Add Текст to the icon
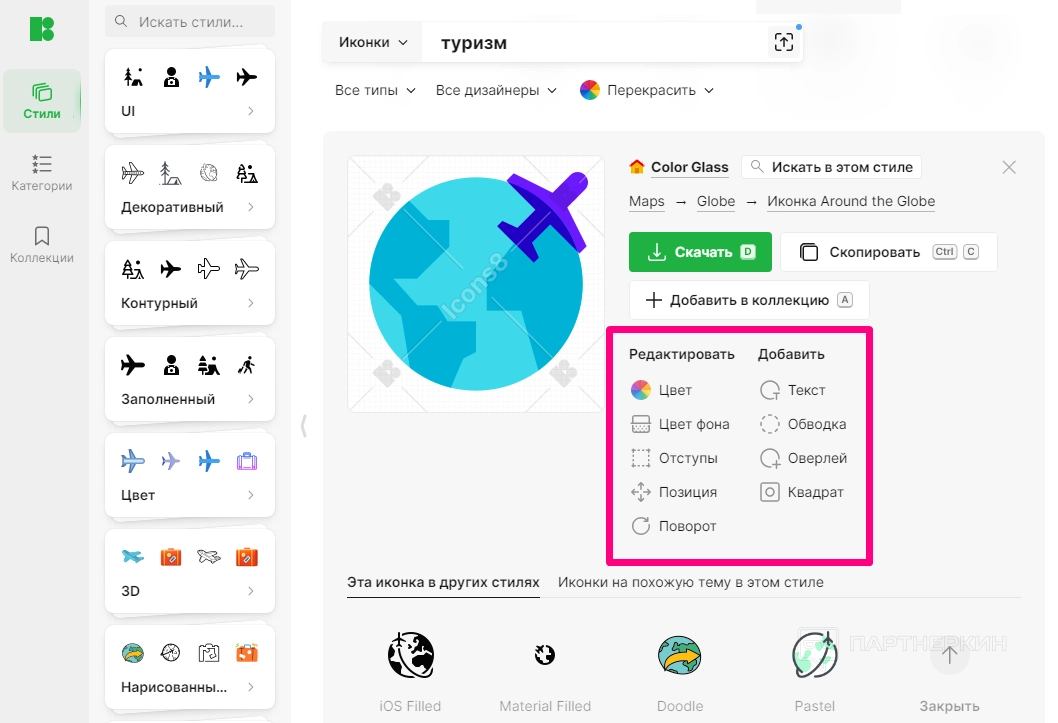The image size is (1058, 723). tap(792, 390)
